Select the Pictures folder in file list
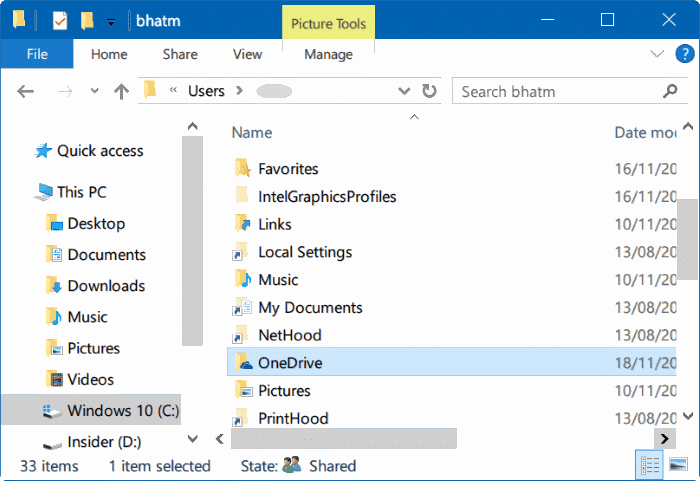This screenshot has width=700, height=481. coord(284,390)
